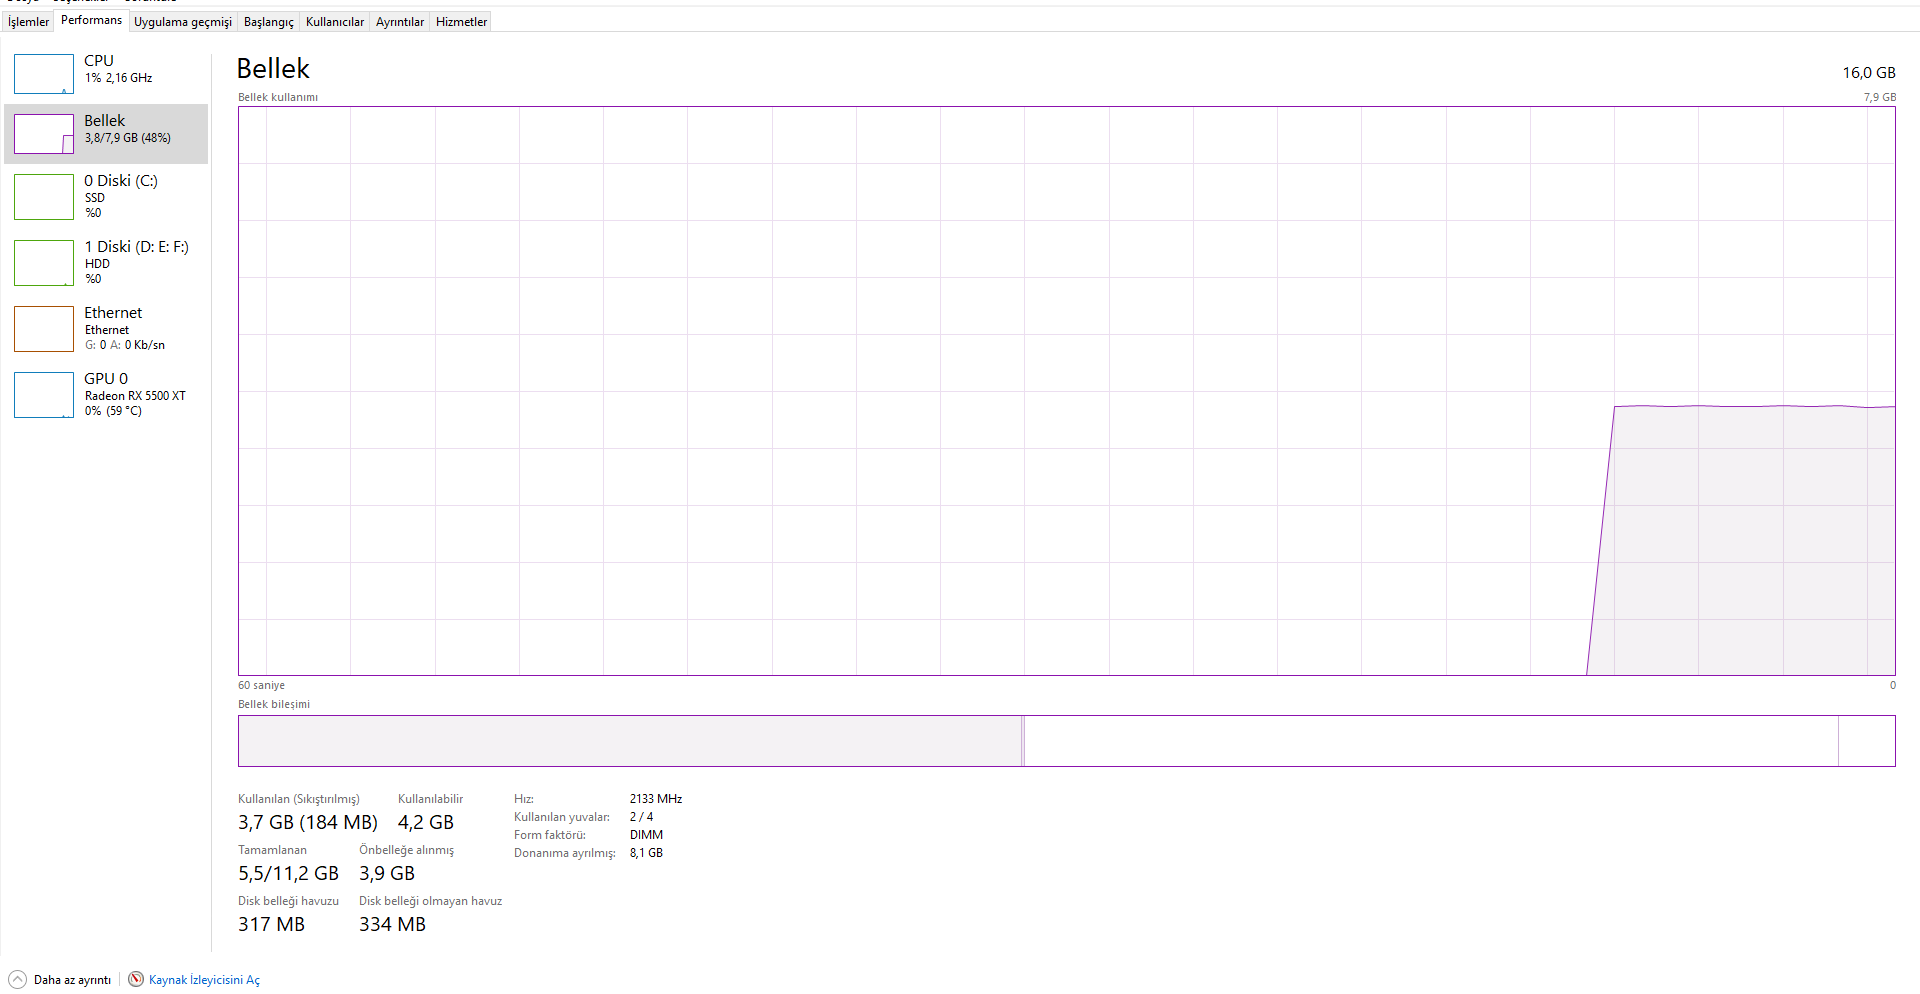Select the 0 Diski (C:) graph thumbnail
1920x994 pixels.
pyautogui.click(x=44, y=196)
